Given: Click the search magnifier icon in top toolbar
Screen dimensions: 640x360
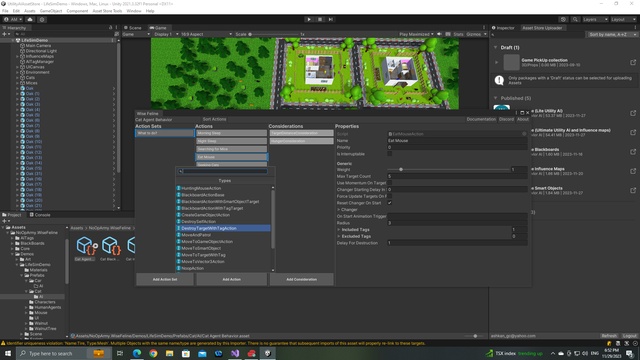Looking at the screenshot, I should pyautogui.click(x=575, y=19).
